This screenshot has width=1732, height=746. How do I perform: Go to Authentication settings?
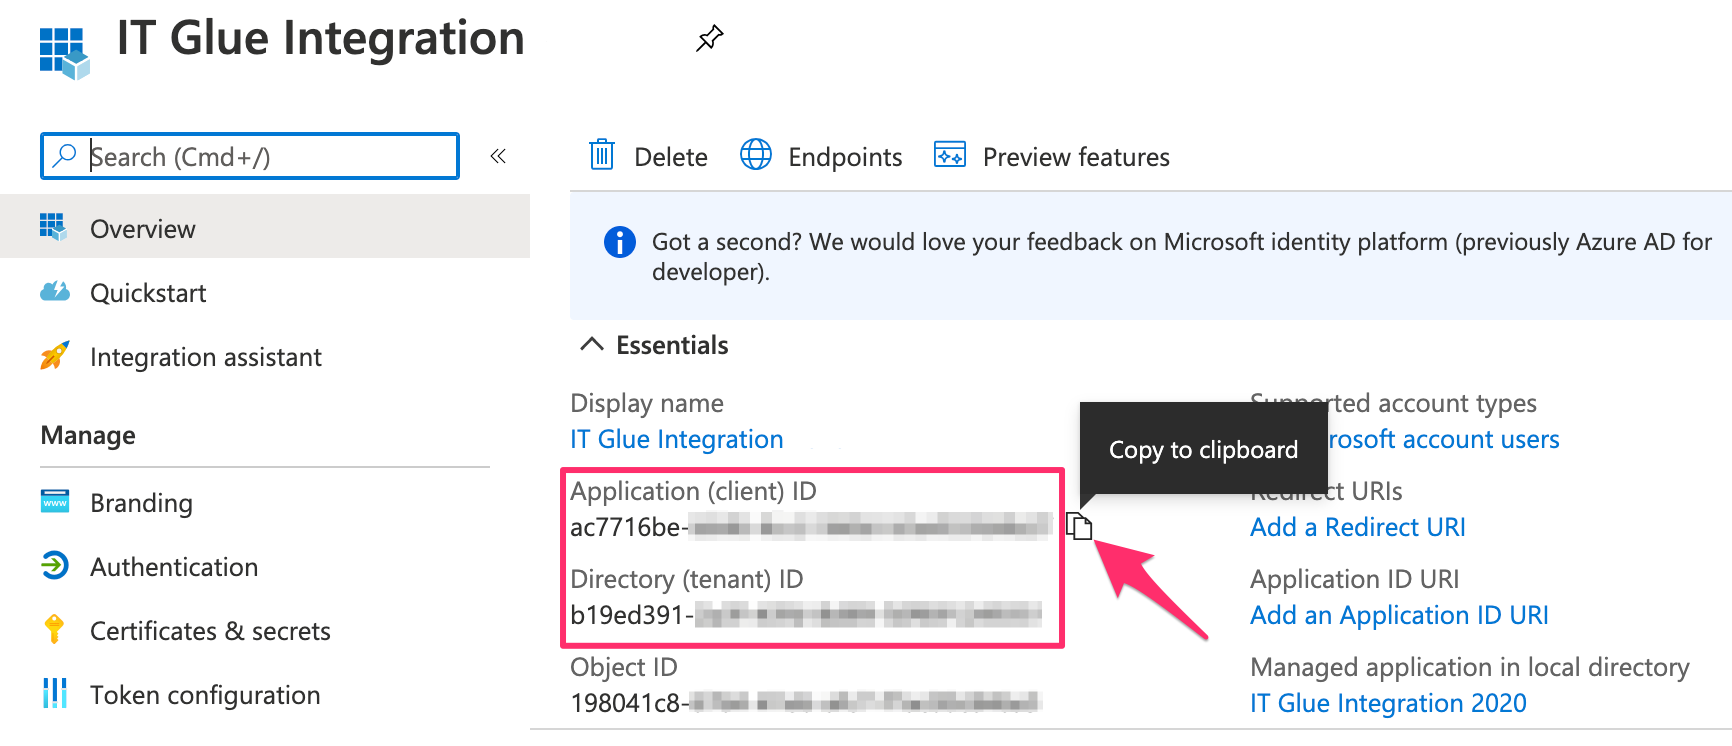tap(174, 567)
